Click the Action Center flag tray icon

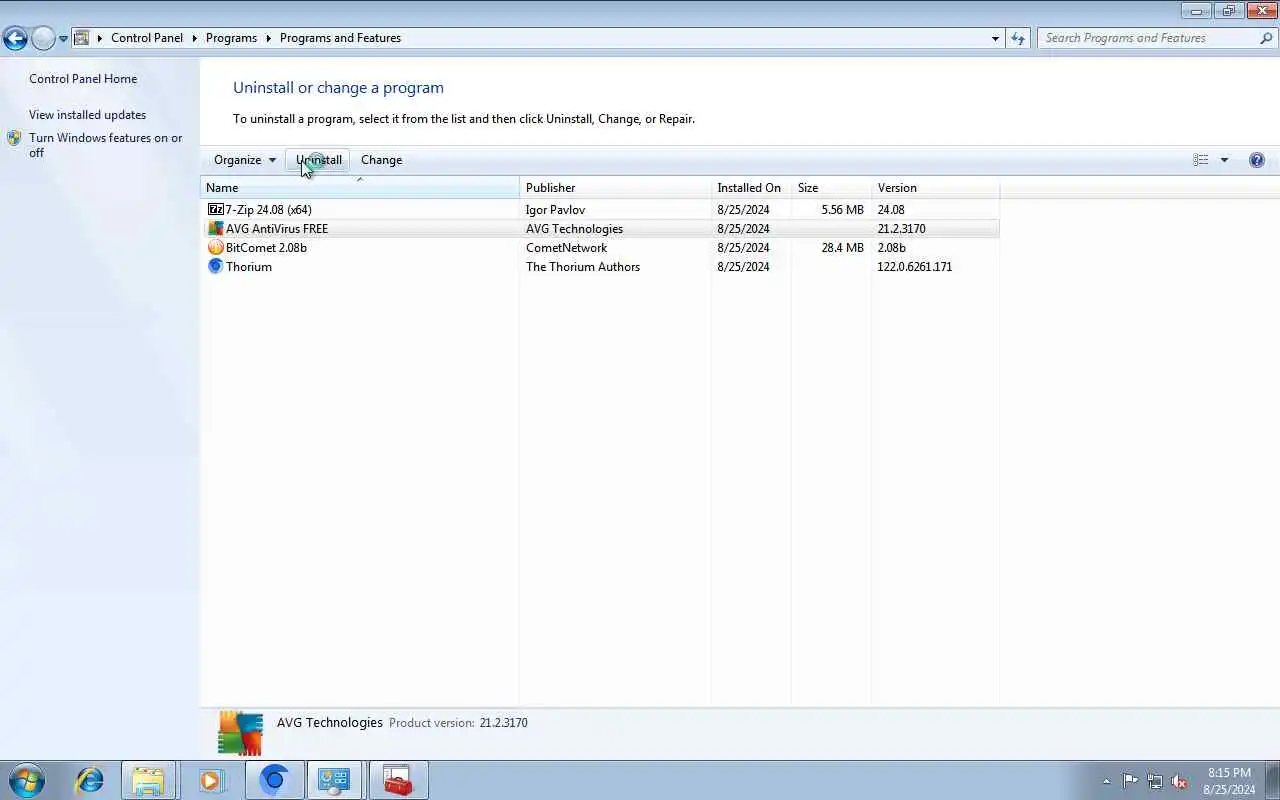(1130, 782)
